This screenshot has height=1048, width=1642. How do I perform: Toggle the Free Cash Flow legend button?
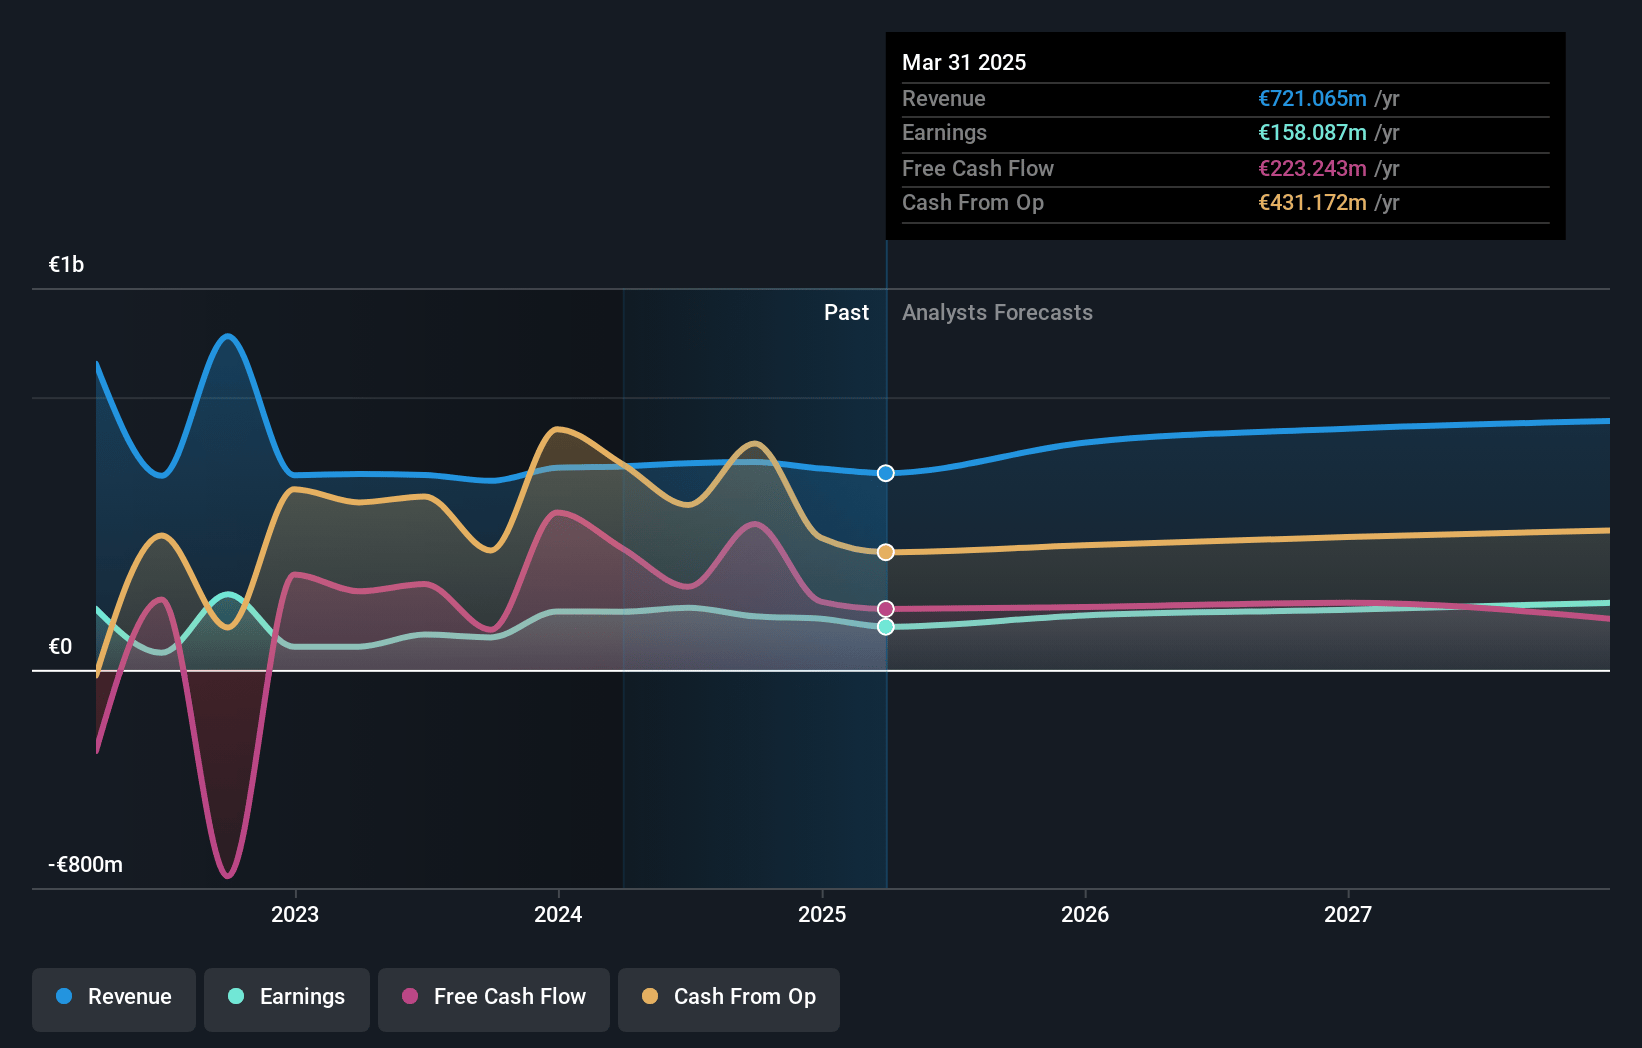[494, 999]
